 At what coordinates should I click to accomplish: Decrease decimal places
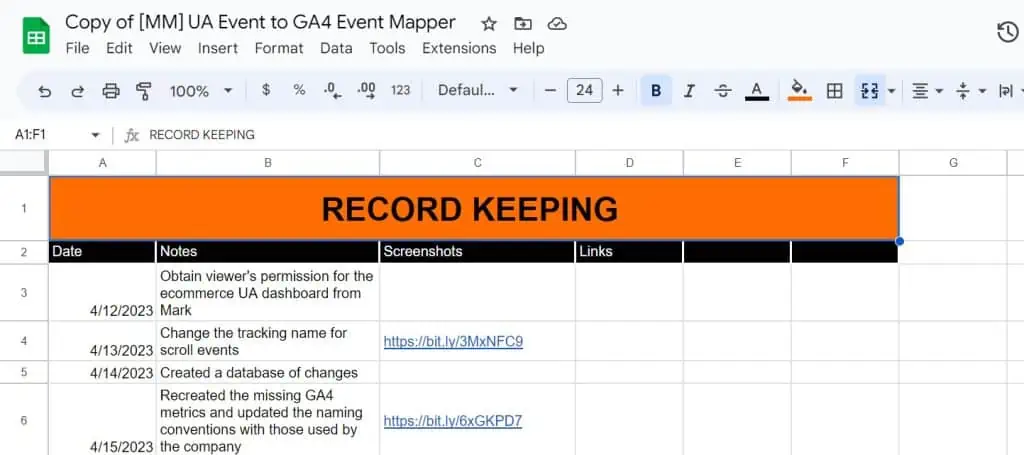(x=332, y=91)
